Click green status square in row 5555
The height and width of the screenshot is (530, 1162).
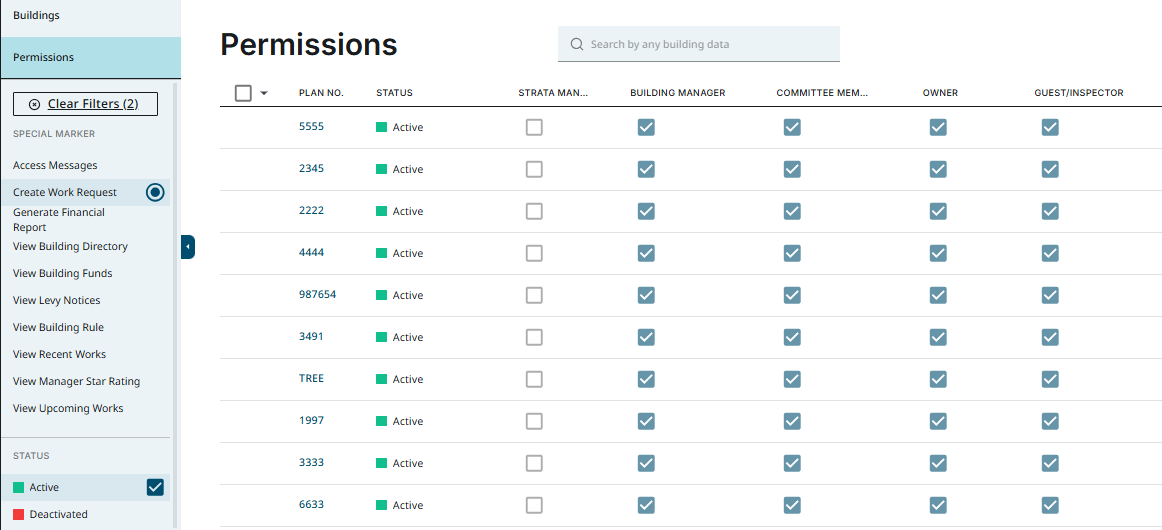click(382, 127)
